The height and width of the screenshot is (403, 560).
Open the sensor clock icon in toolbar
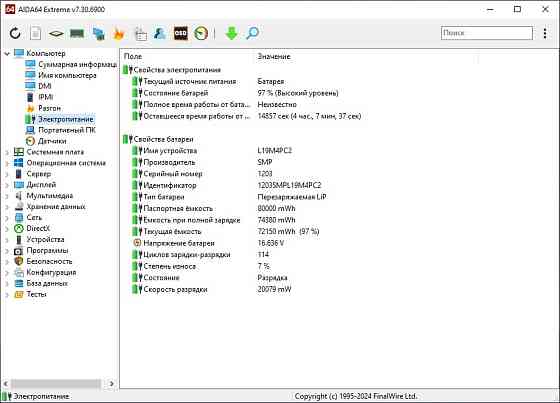(201, 33)
